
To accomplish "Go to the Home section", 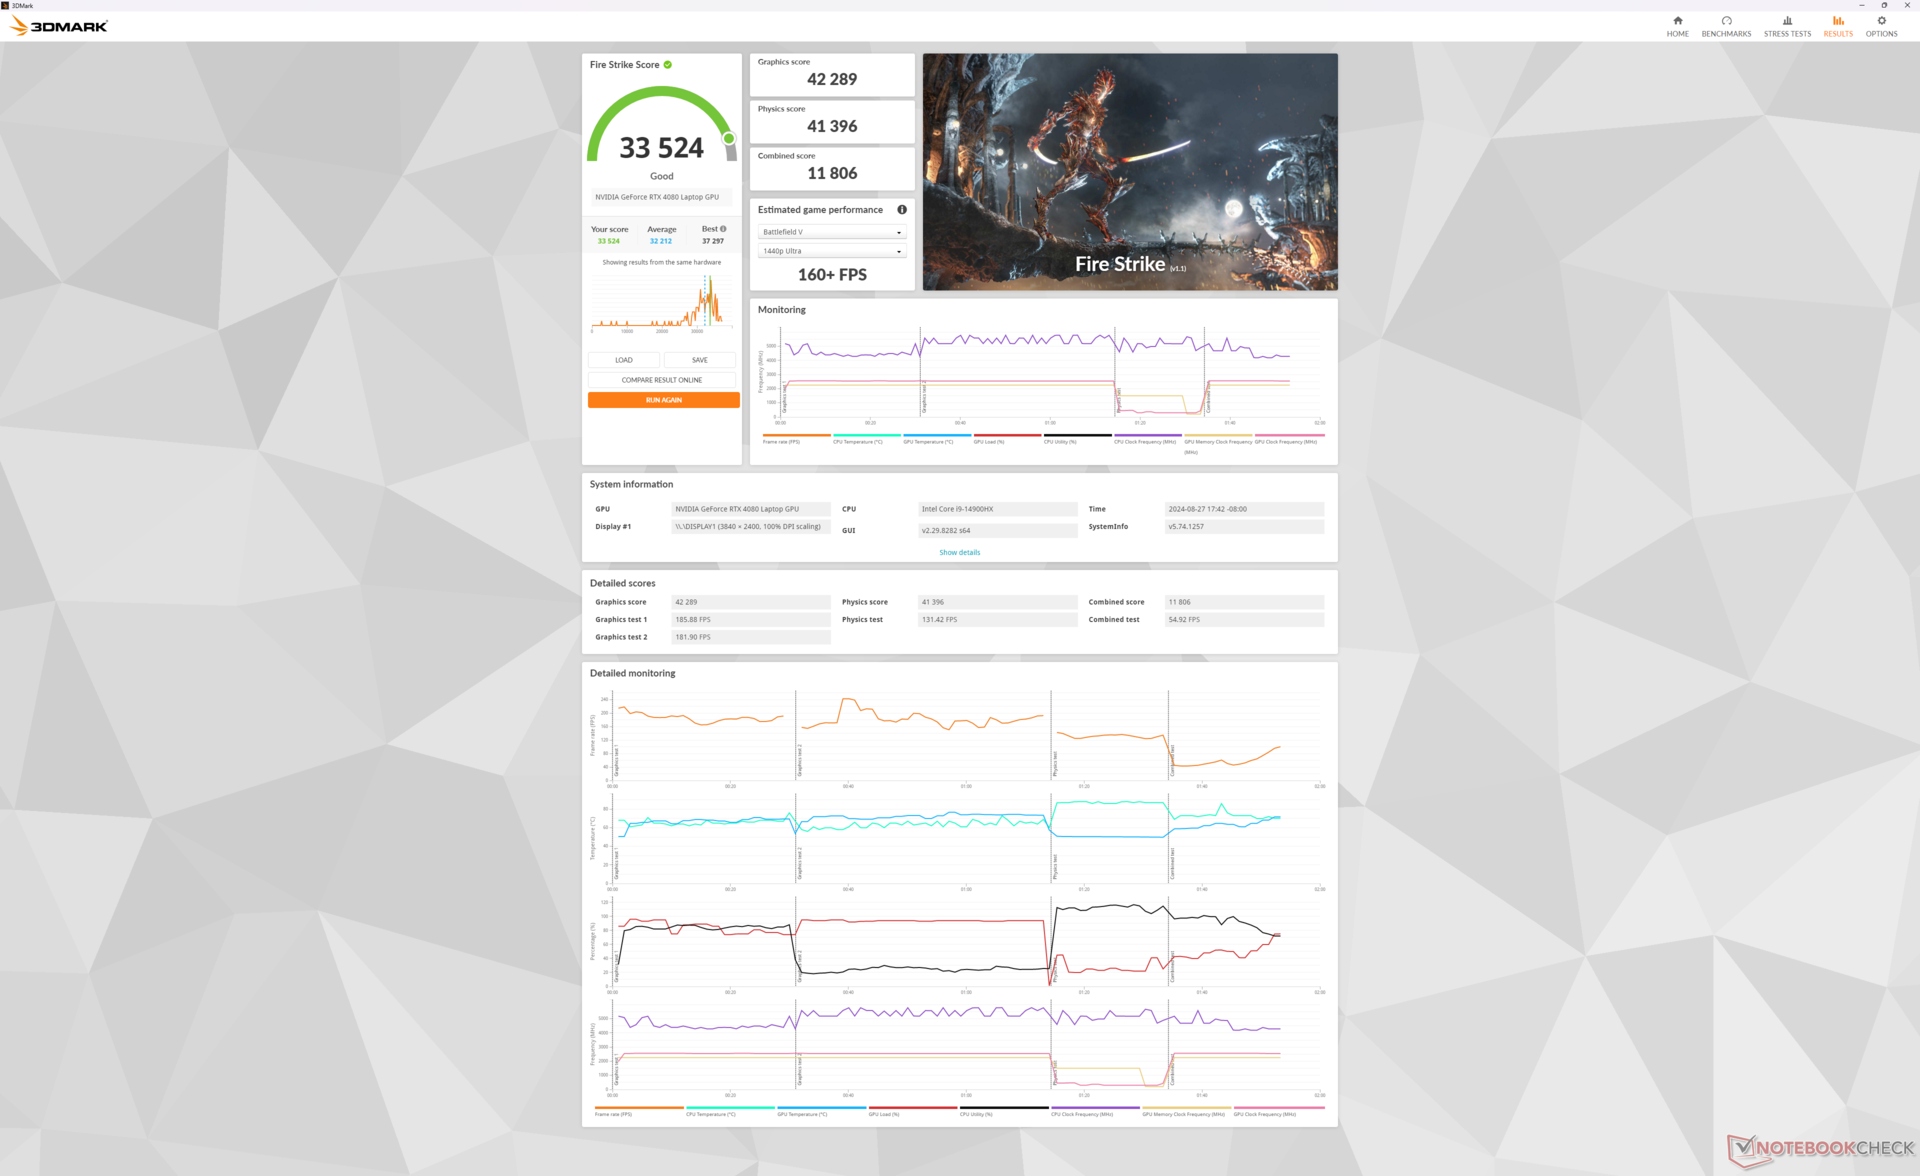I will coord(1677,26).
